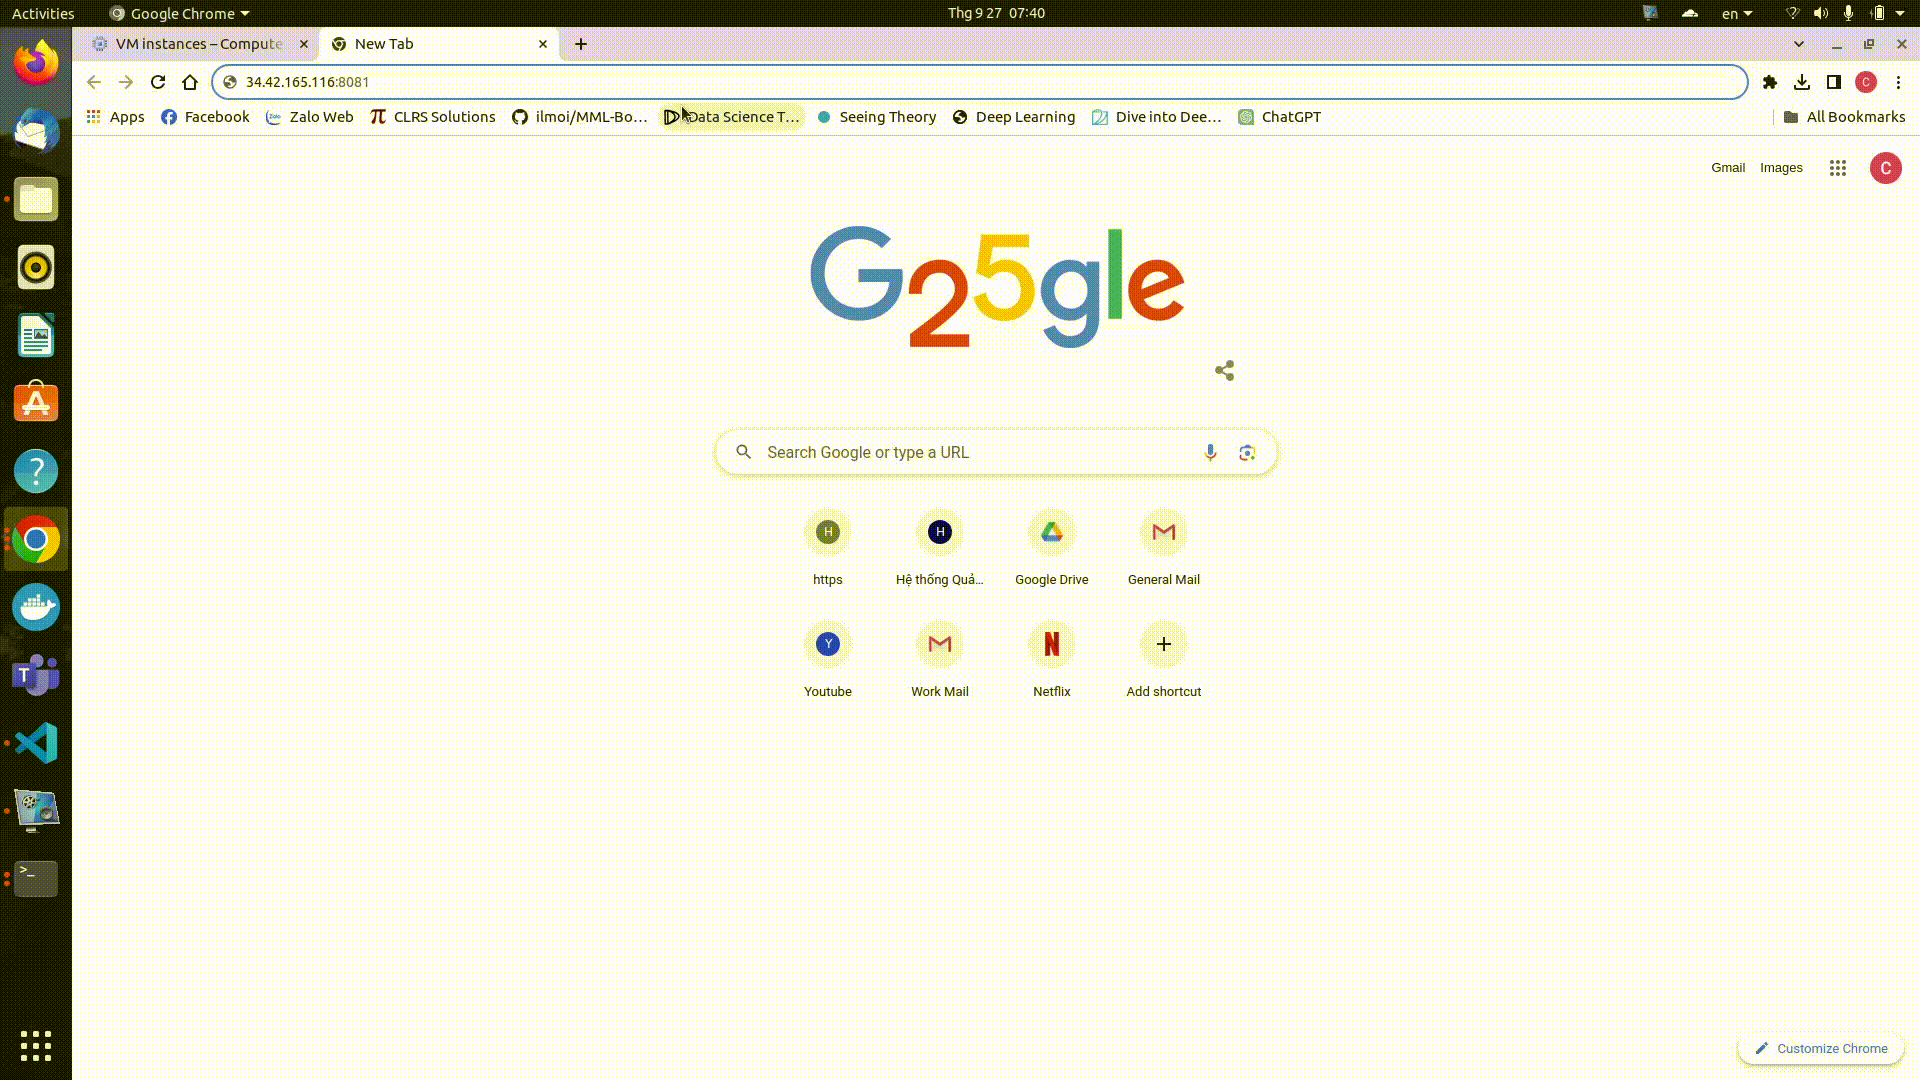This screenshot has width=1920, height=1080.
Task: Click the share doodle icon
Action: pos(1224,371)
